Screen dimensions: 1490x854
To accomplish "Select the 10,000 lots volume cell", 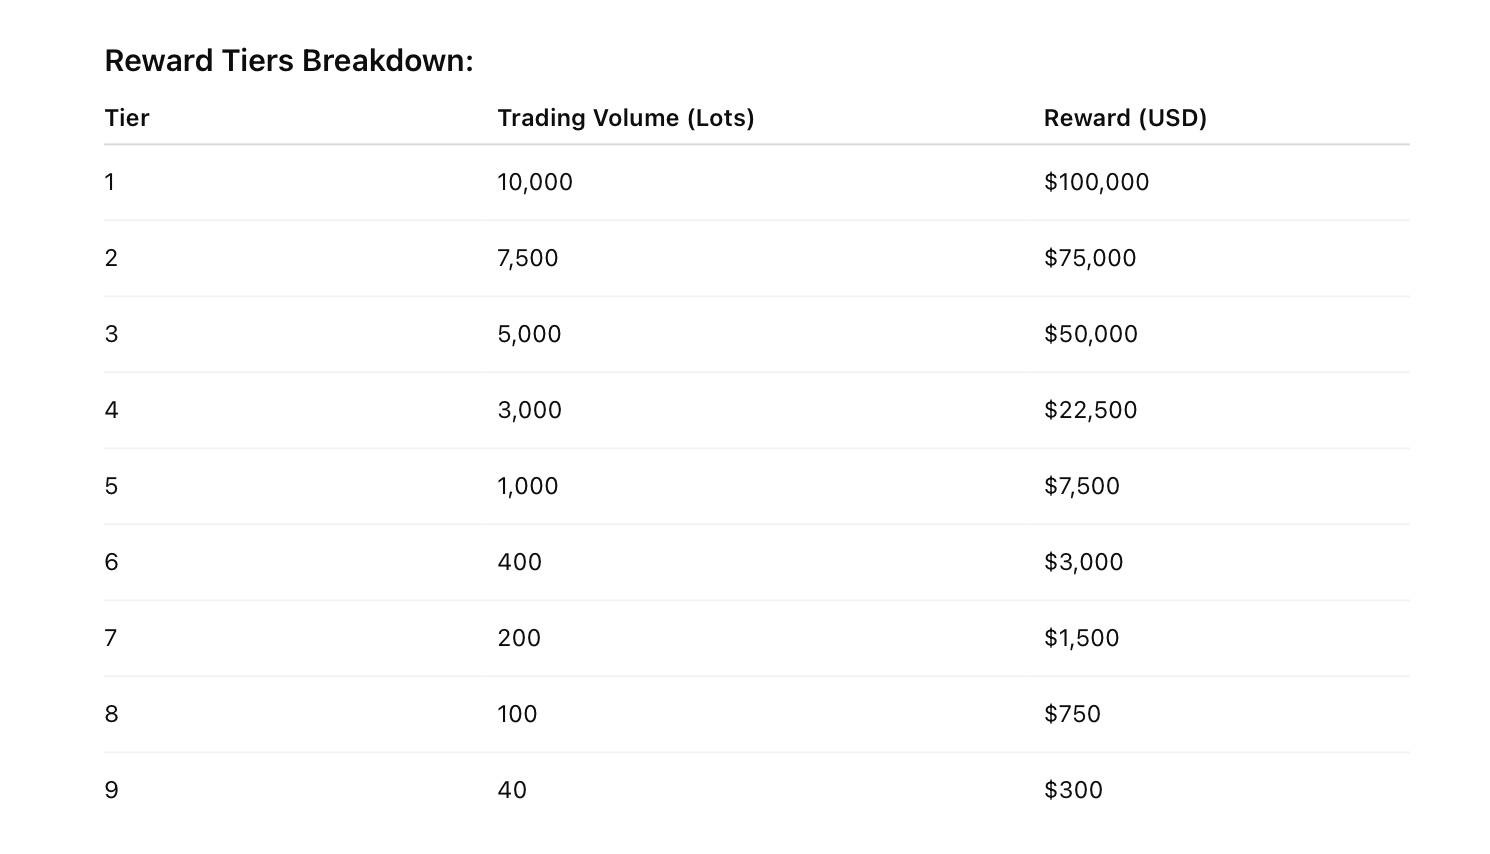I will [x=535, y=182].
